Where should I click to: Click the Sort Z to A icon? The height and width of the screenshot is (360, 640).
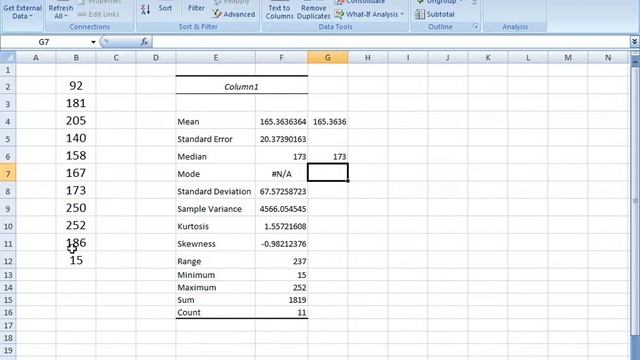click(145, 9)
